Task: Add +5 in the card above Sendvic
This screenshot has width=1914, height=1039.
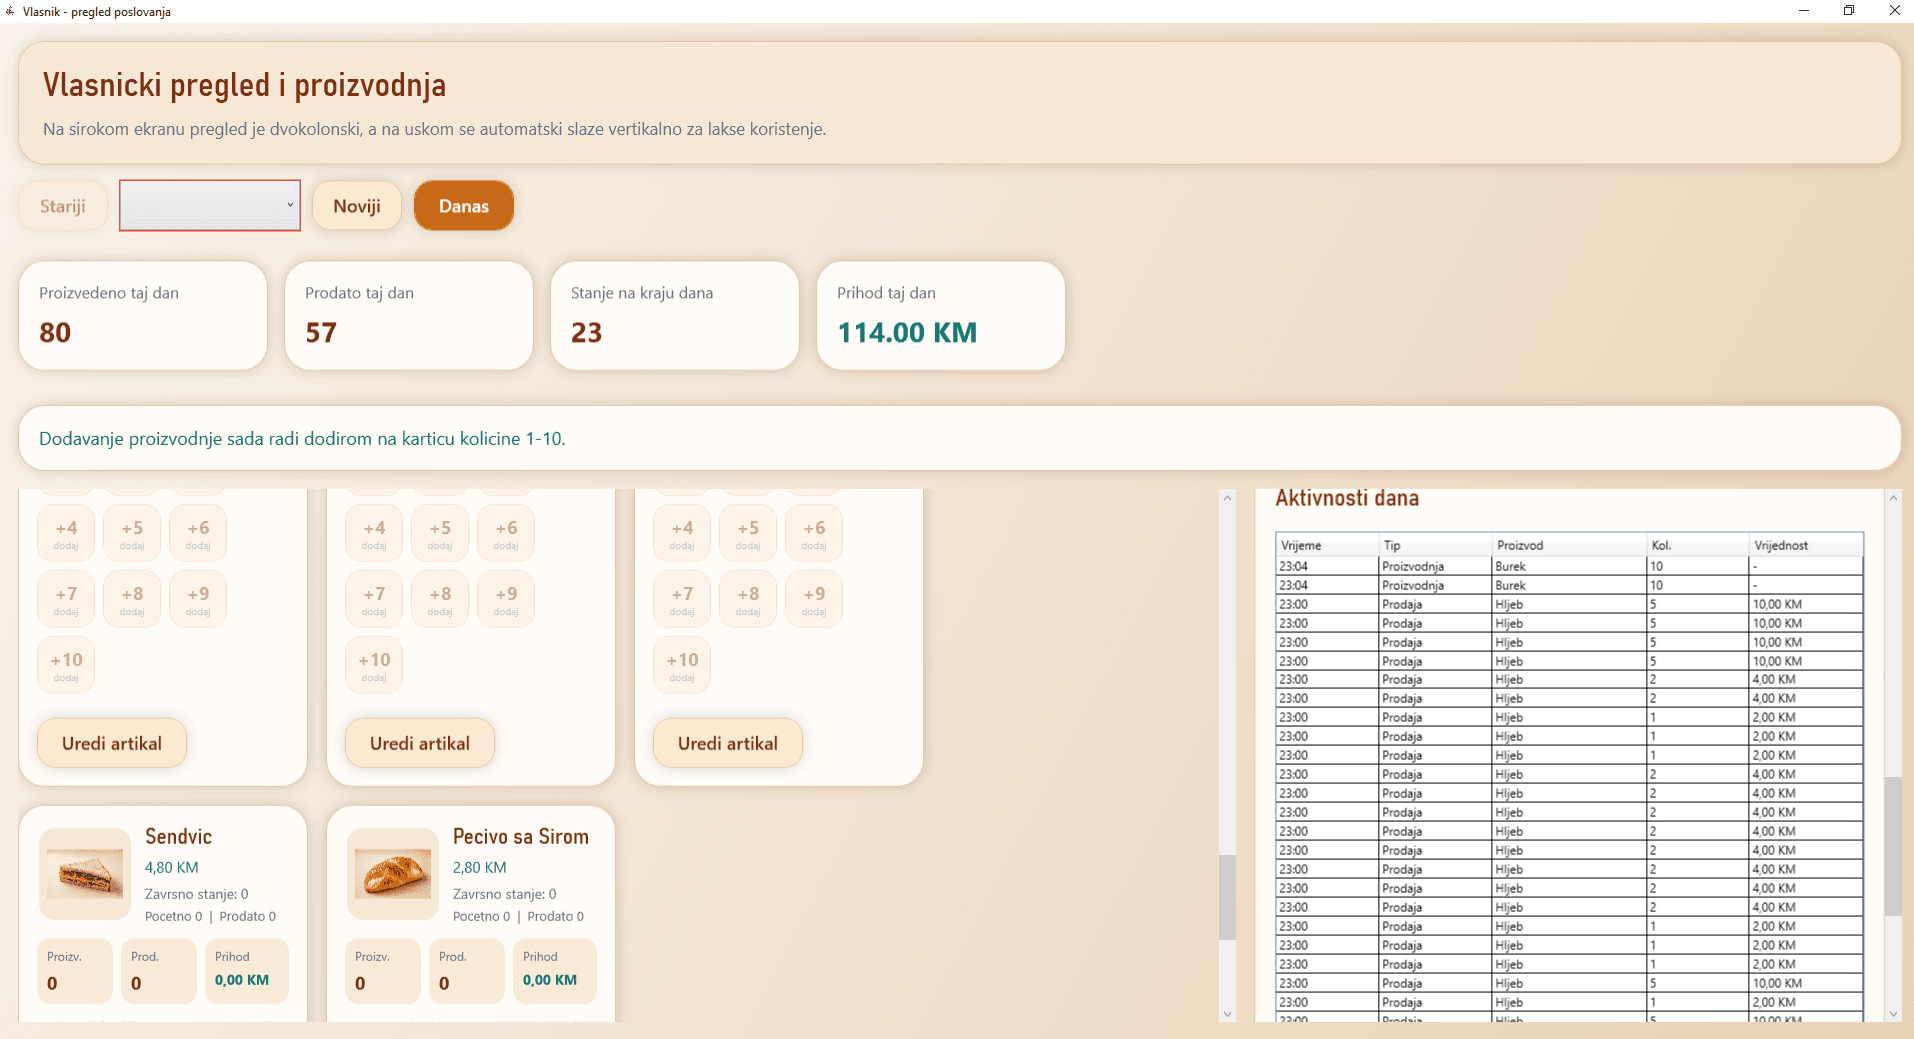Action: [x=132, y=533]
